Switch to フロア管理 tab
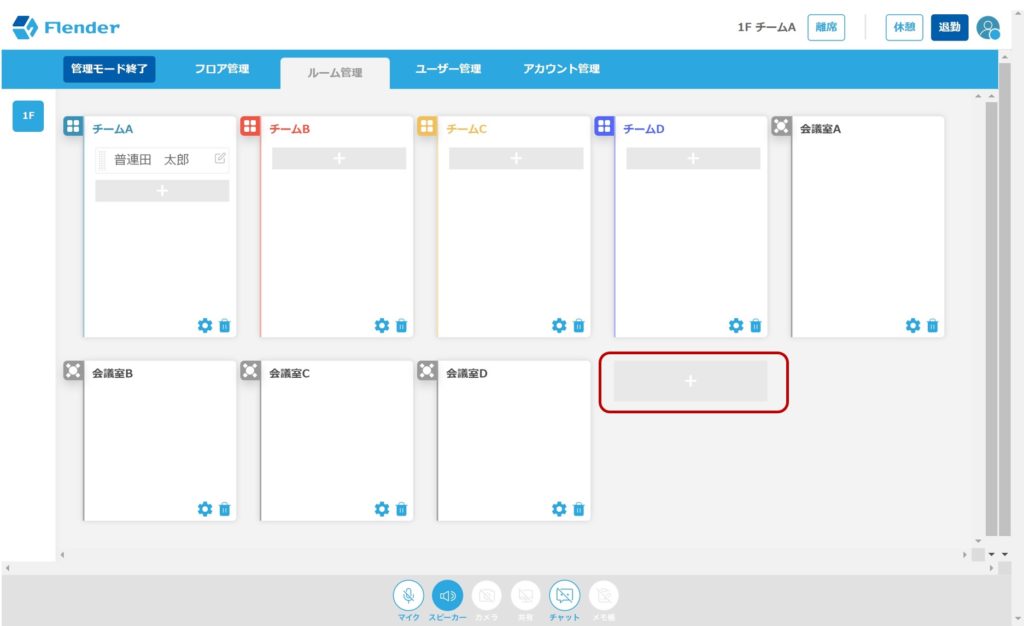This screenshot has width=1024, height=626. pyautogui.click(x=222, y=69)
